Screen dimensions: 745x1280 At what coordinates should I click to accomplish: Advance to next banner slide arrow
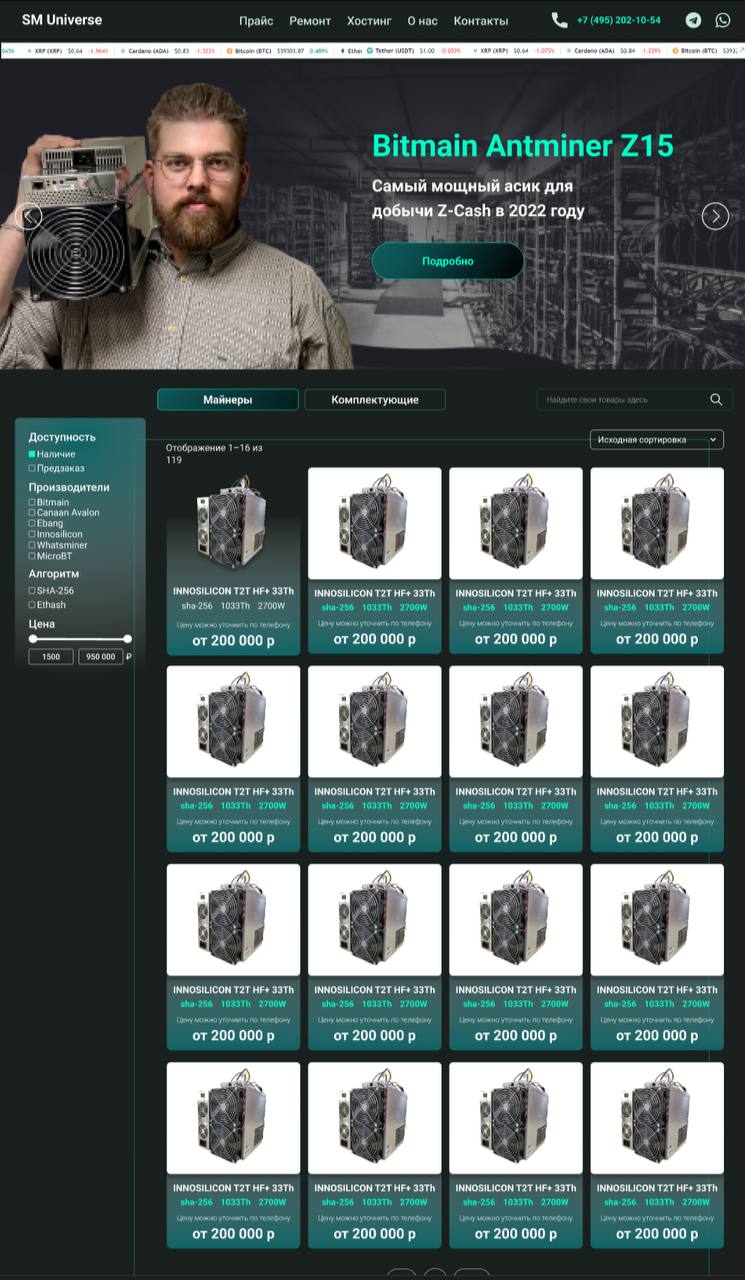(715, 216)
